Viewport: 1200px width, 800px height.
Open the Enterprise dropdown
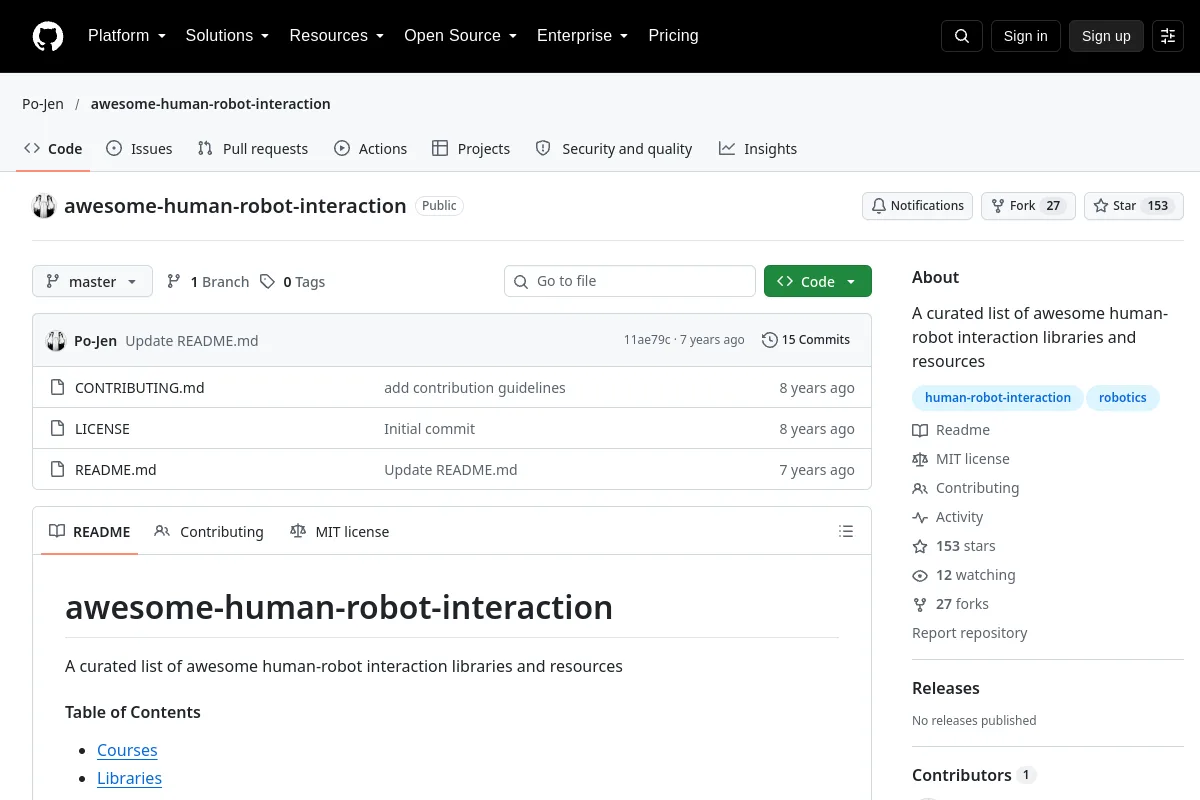coord(582,36)
